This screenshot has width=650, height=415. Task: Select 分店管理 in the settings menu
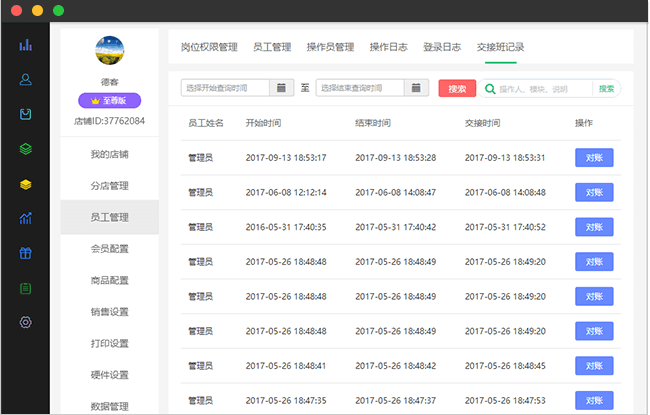click(x=109, y=186)
